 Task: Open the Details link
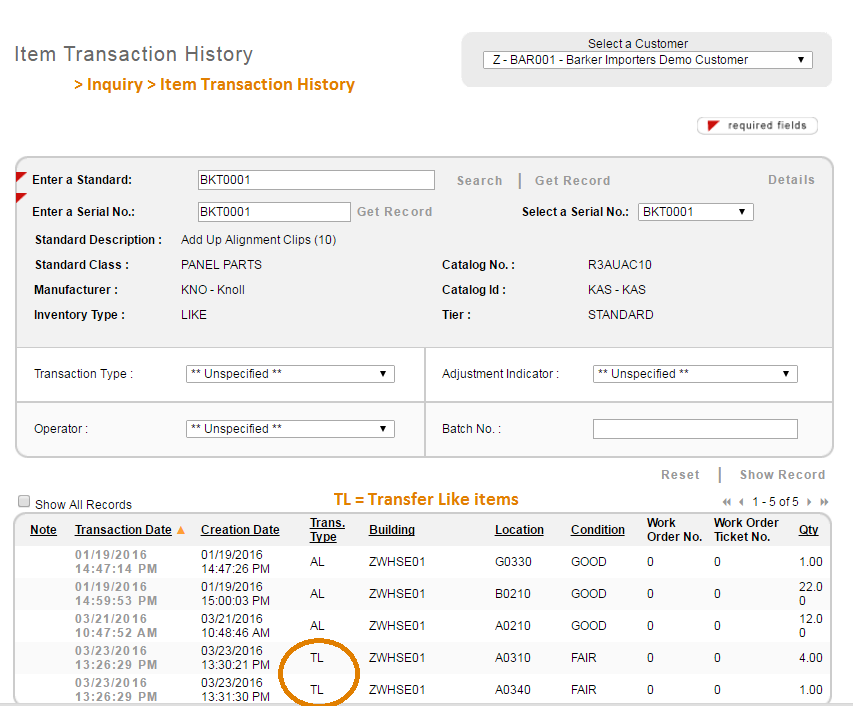click(x=791, y=180)
